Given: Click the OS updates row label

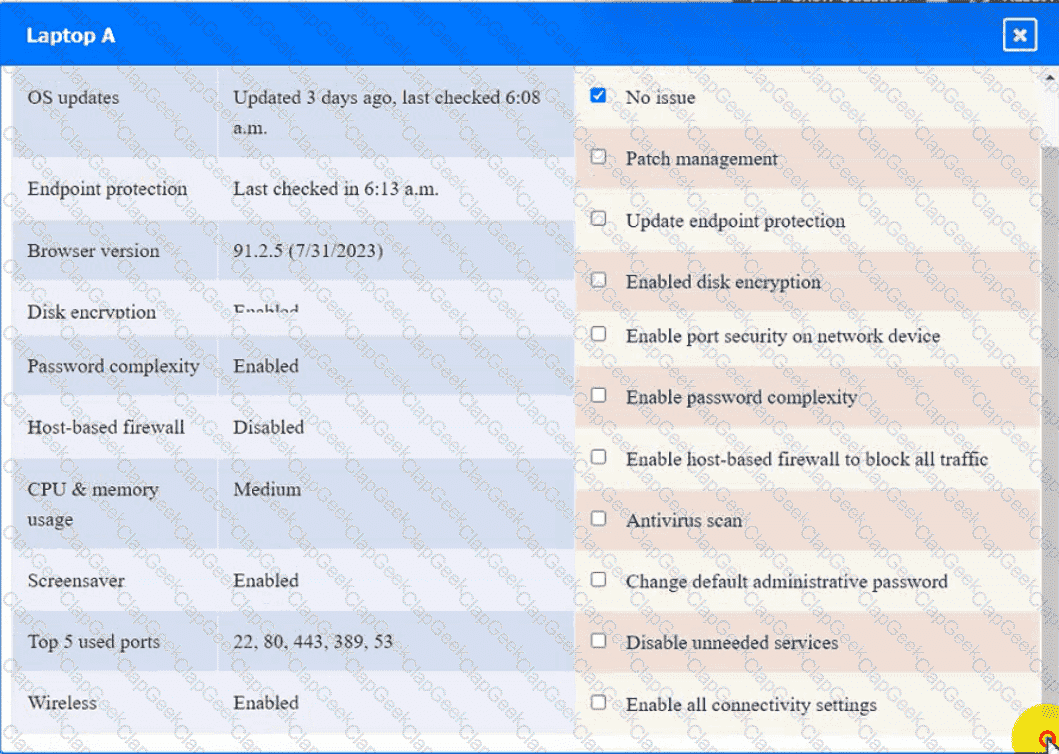Looking at the screenshot, I should tap(73, 98).
